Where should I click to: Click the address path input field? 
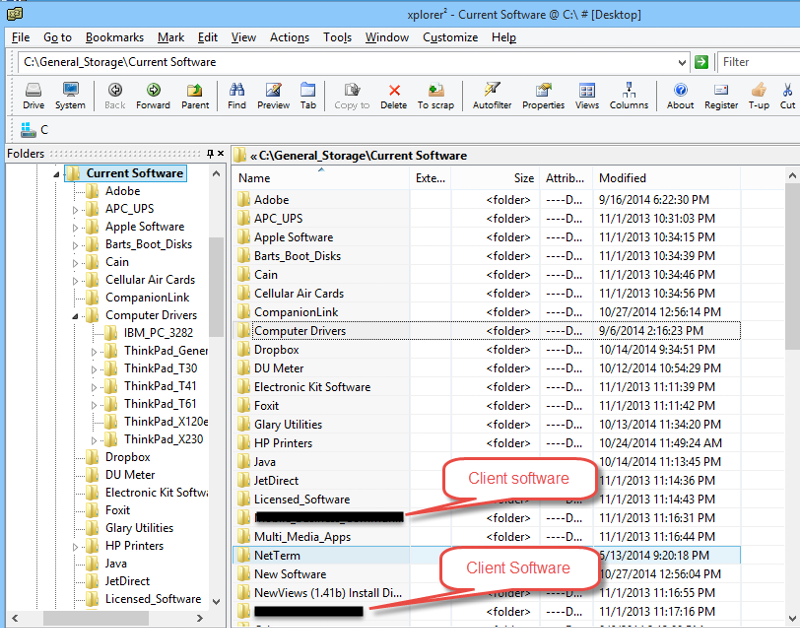click(x=347, y=62)
